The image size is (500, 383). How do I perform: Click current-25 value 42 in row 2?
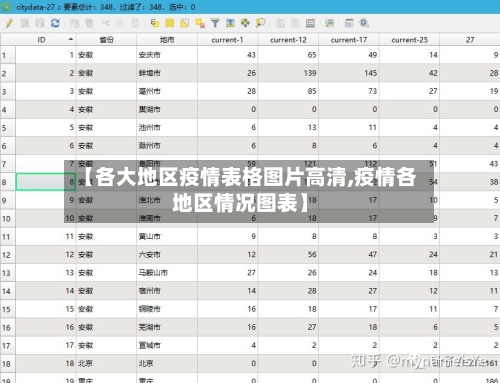pyautogui.click(x=409, y=73)
